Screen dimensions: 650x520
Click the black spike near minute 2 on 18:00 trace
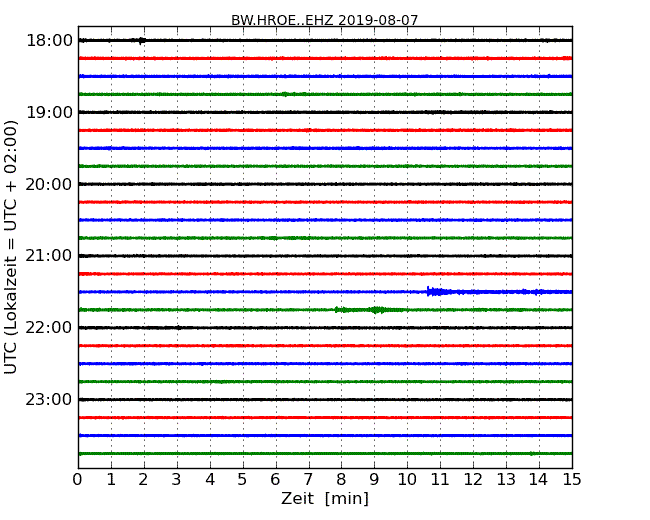pos(142,40)
